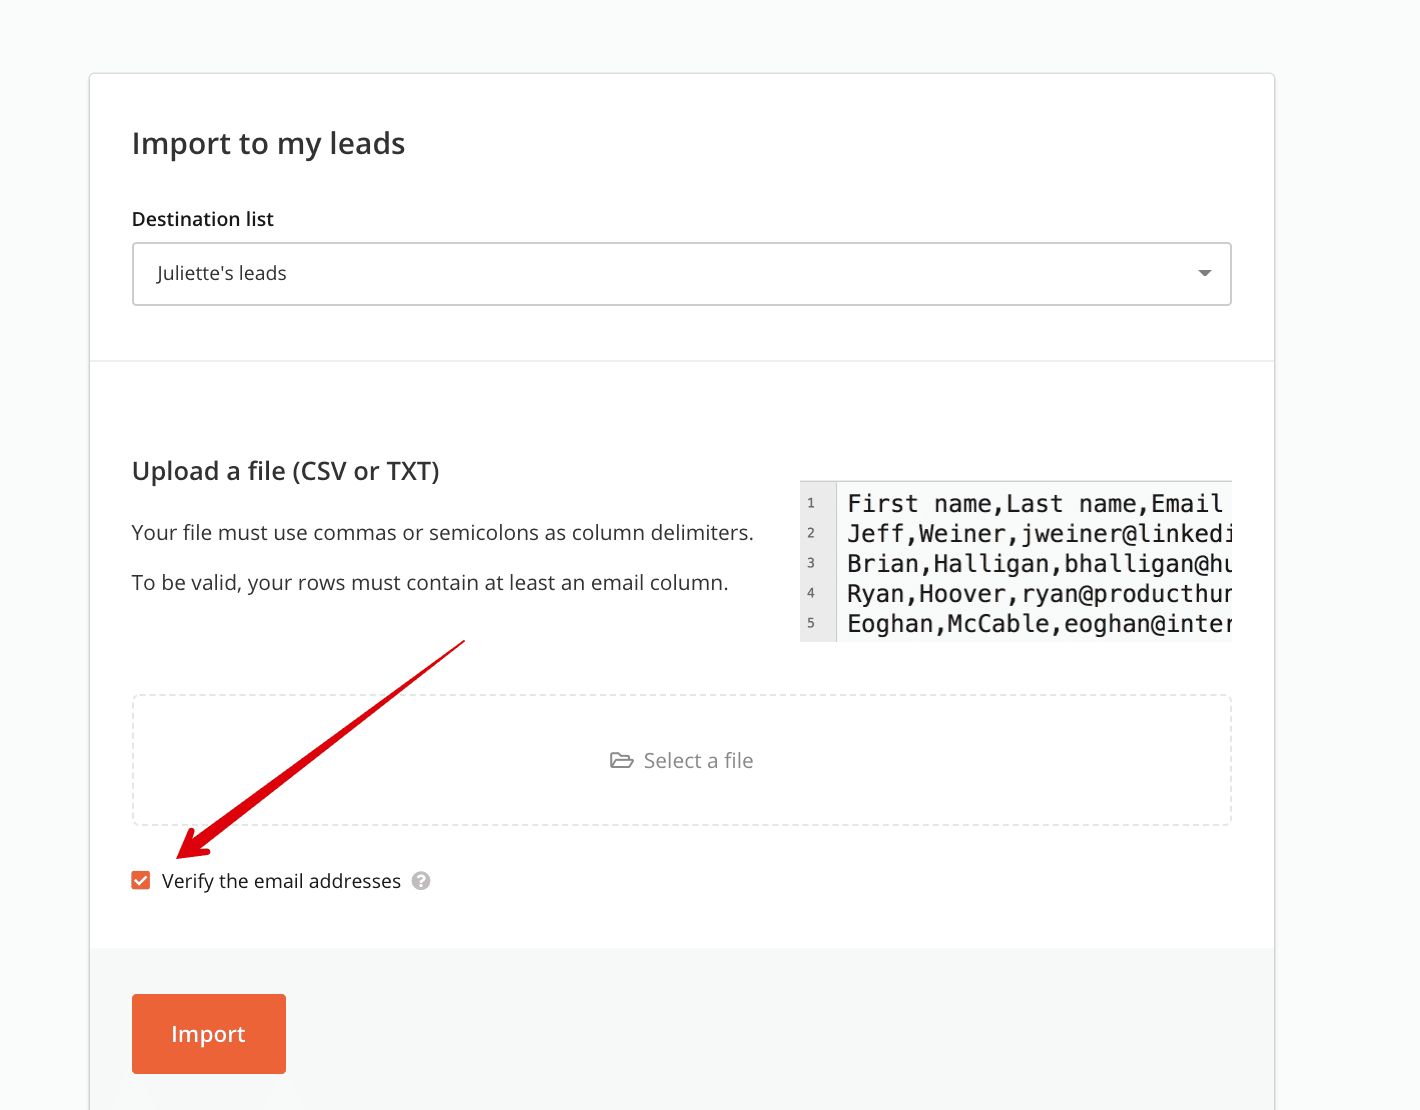1420x1110 pixels.
Task: Click the 'First name,Last name,Email' example row
Action: click(1035, 503)
